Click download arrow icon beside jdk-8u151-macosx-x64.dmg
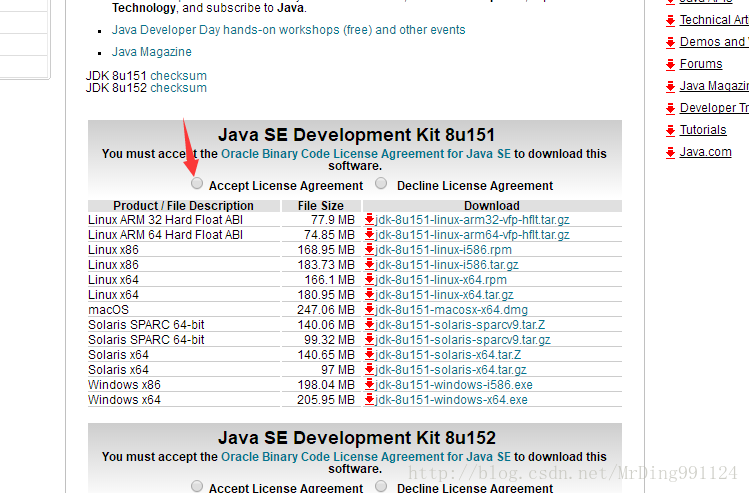Viewport: 749px width, 493px height. click(x=369, y=310)
